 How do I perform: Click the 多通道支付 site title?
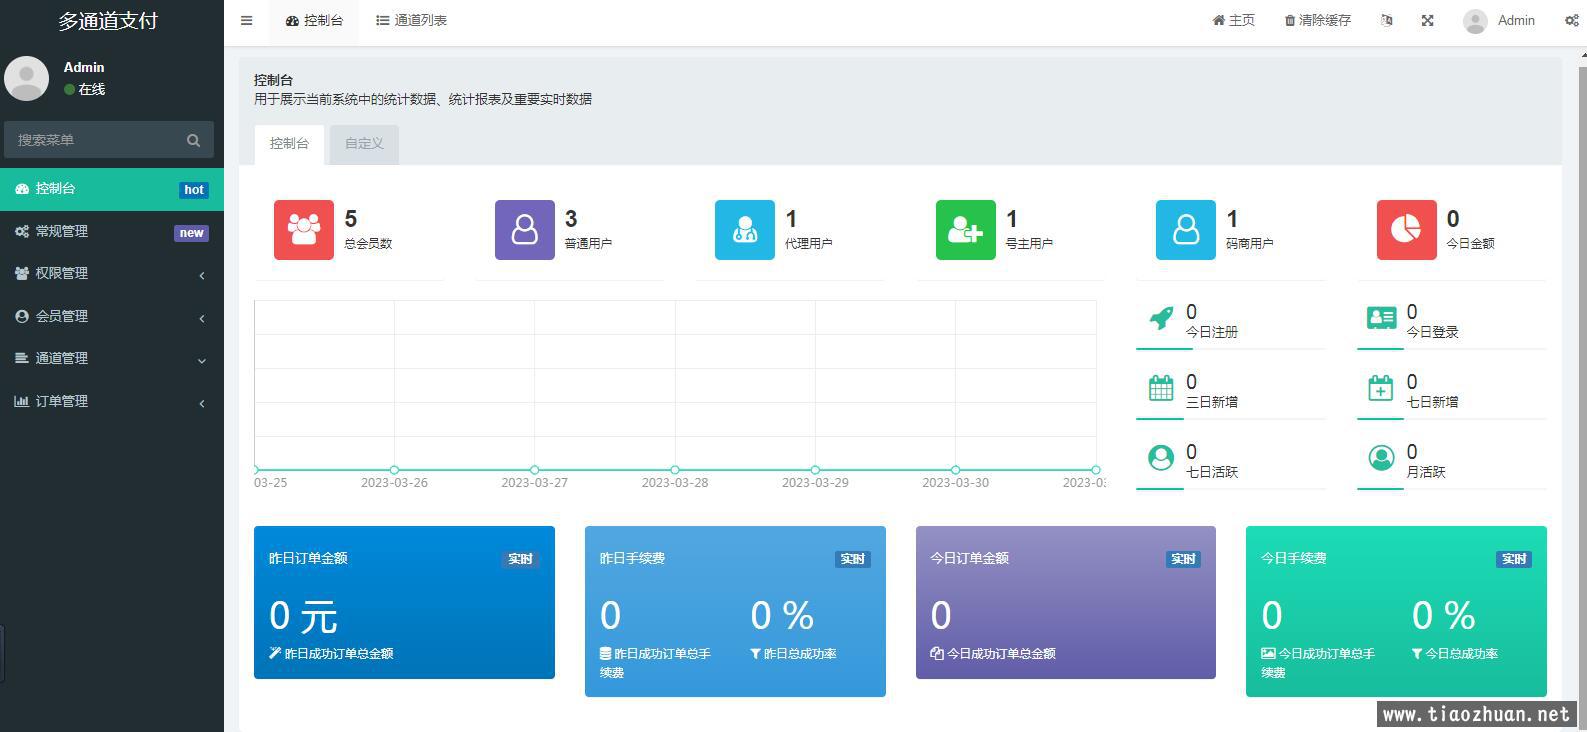(108, 21)
